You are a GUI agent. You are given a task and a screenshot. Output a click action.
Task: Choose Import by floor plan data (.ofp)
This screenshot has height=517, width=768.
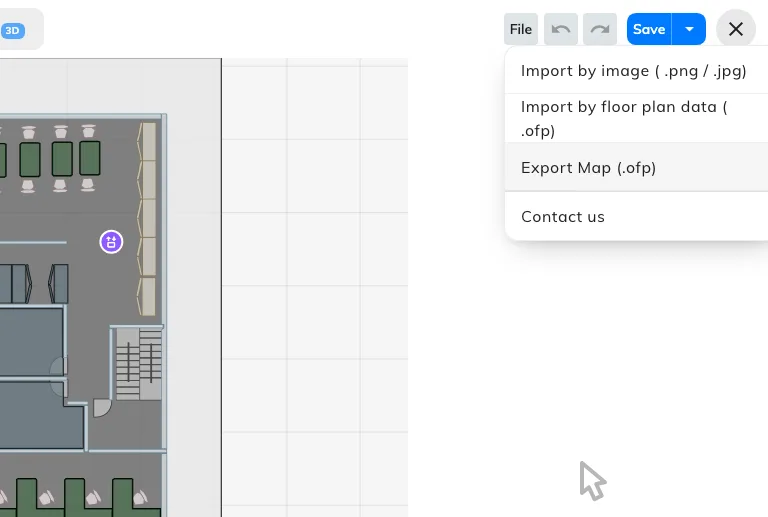click(636, 118)
